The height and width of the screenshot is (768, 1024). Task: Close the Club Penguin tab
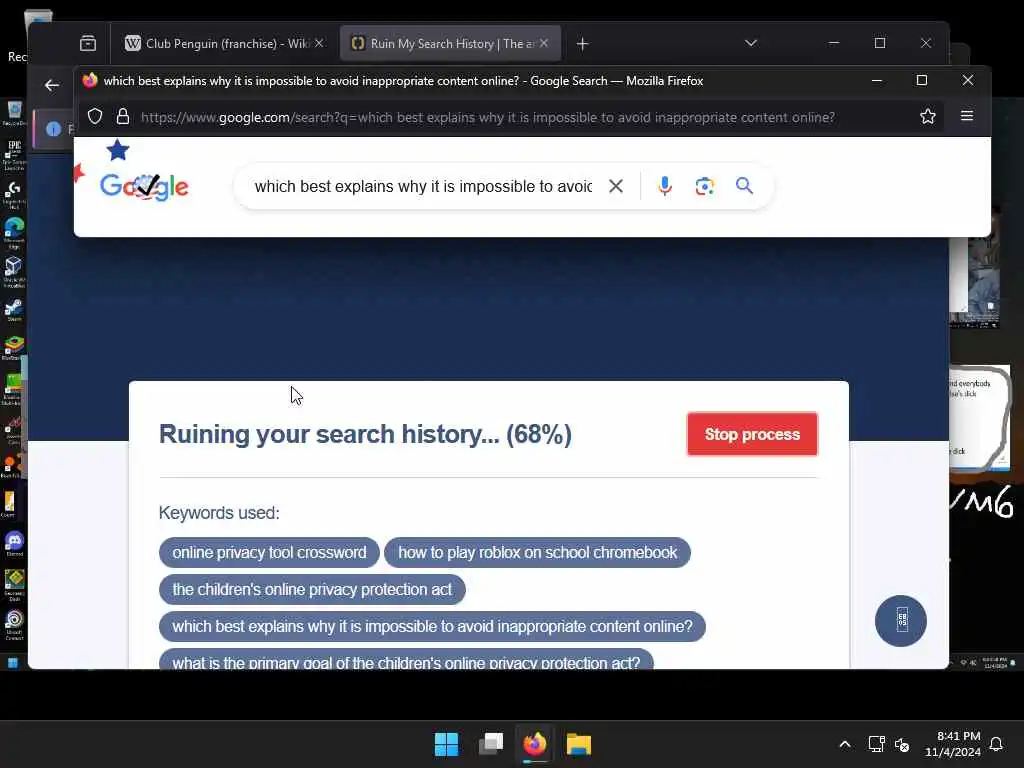click(319, 43)
